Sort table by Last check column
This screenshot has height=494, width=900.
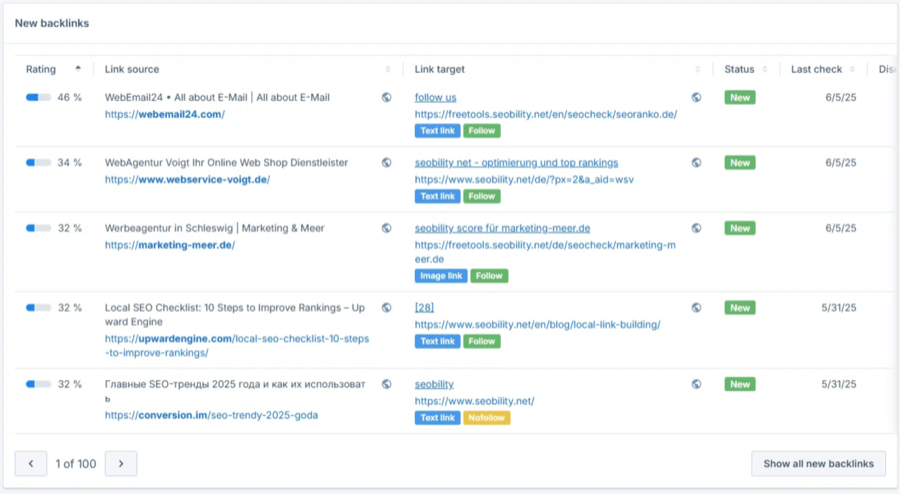pyautogui.click(x=852, y=69)
